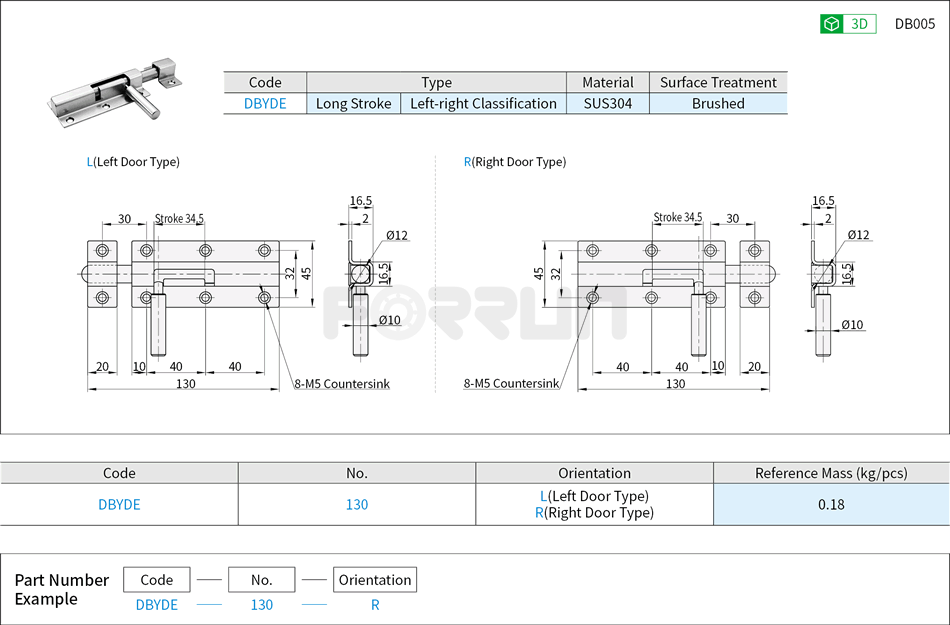
Task: Open the No. box in Part Number Example
Action: coord(261,579)
